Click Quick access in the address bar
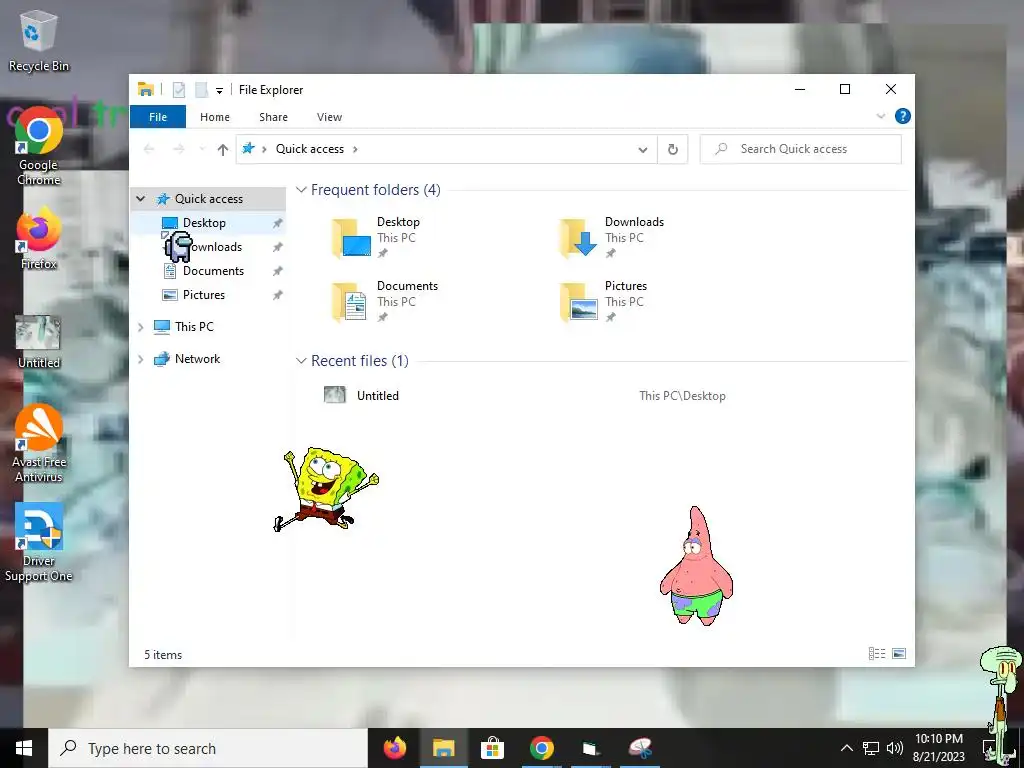This screenshot has height=768, width=1024. click(310, 149)
